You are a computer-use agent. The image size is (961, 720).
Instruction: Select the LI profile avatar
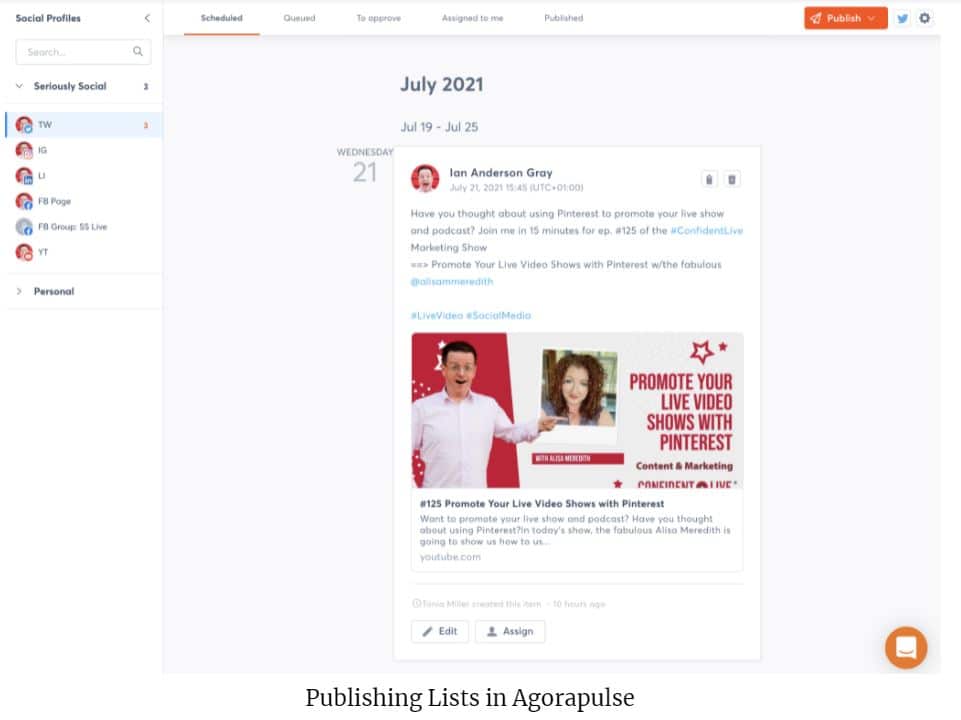[24, 176]
